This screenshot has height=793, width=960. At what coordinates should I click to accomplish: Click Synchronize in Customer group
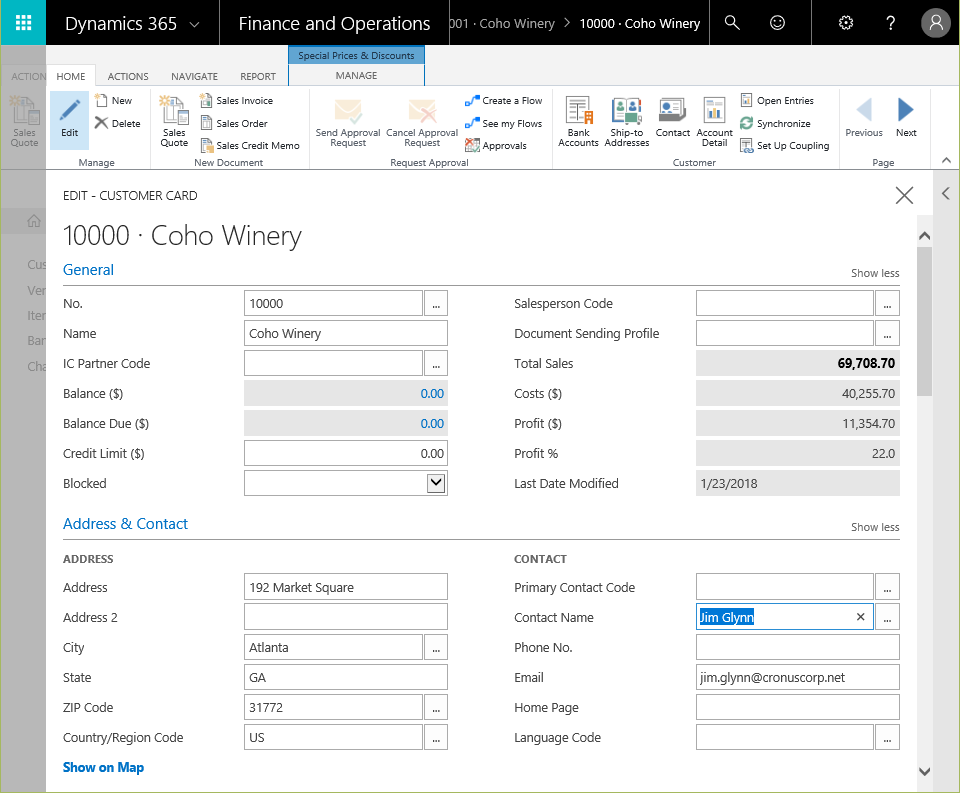point(775,123)
